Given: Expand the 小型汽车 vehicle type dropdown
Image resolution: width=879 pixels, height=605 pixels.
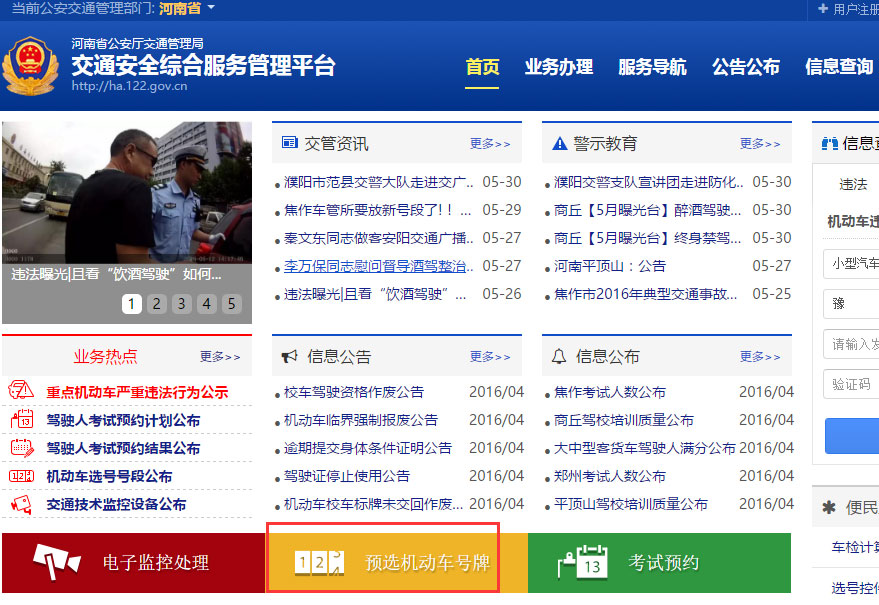Looking at the screenshot, I should (x=851, y=264).
